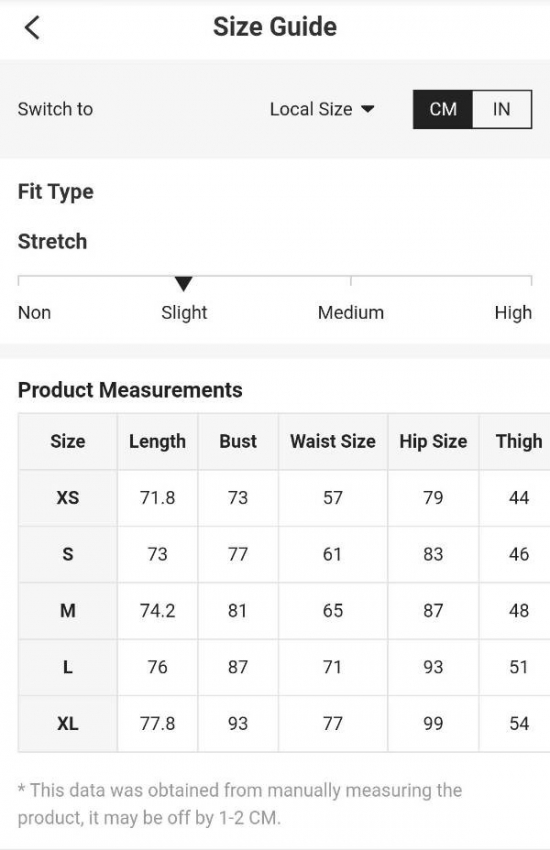Go back using the arrow icon
Screen dimensions: 550x850
click(x=32, y=27)
